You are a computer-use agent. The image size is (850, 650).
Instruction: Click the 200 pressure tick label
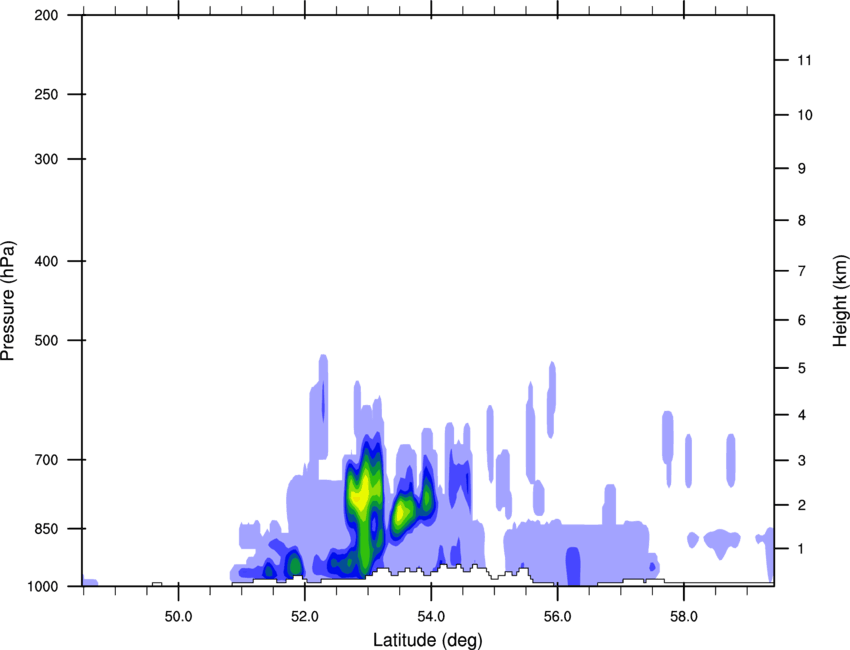point(46,15)
